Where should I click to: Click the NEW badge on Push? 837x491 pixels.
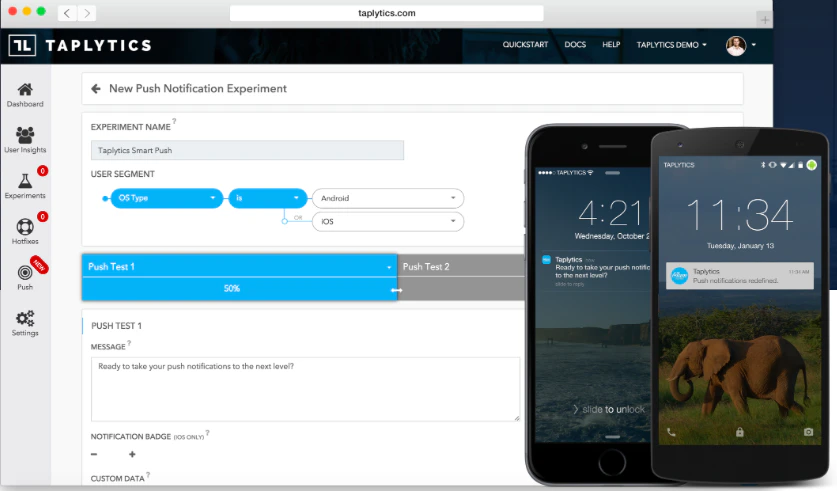(39, 265)
